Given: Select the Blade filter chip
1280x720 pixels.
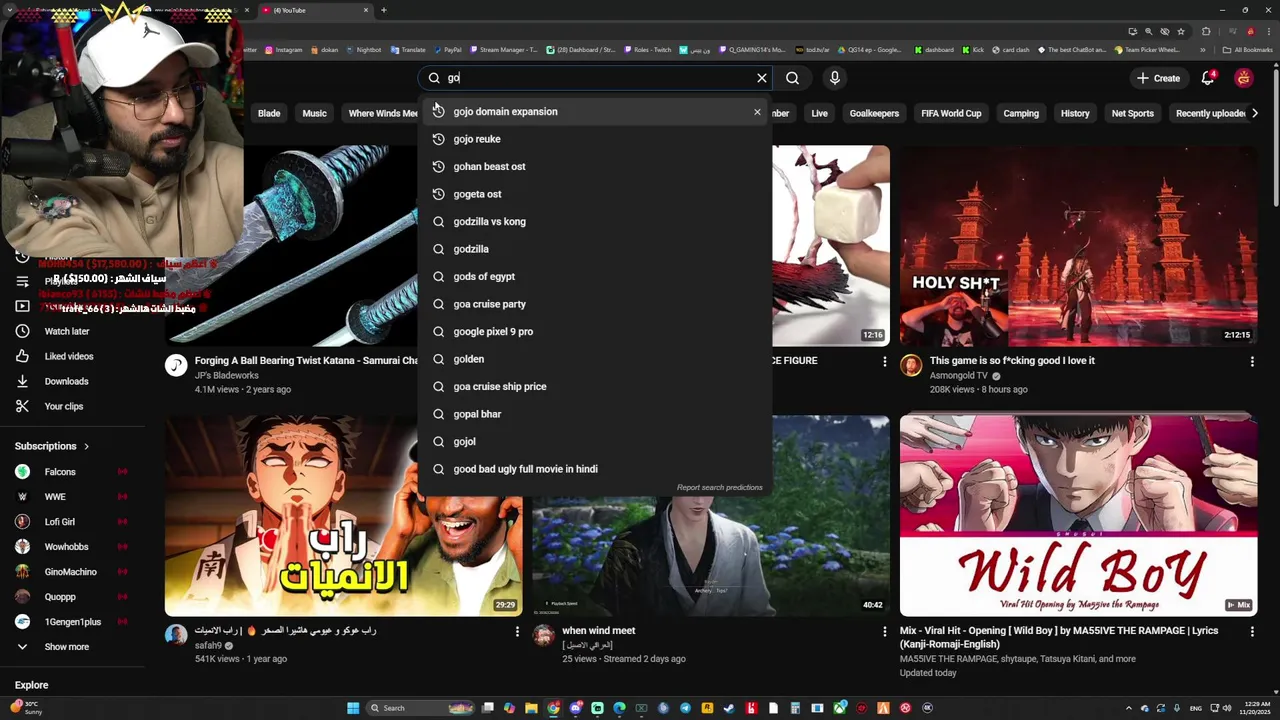Looking at the screenshot, I should 269,113.
